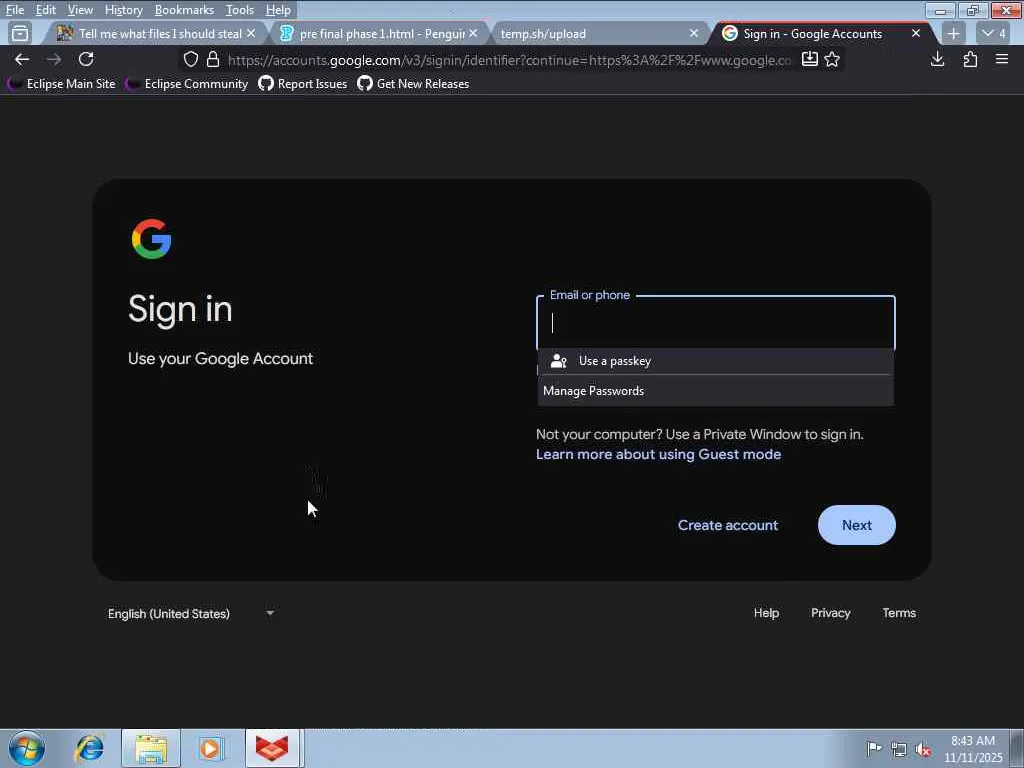Open the Windows Start menu
The width and height of the screenshot is (1024, 768).
click(x=27, y=748)
